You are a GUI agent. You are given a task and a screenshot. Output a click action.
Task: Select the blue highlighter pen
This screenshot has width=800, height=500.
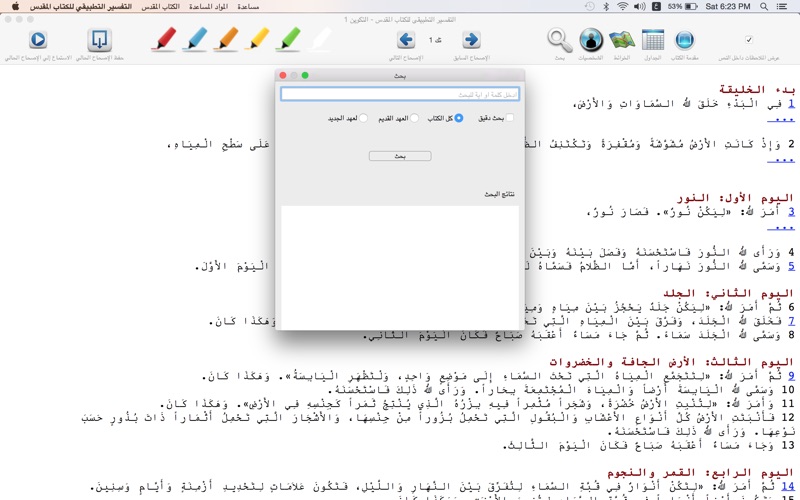[x=195, y=39]
